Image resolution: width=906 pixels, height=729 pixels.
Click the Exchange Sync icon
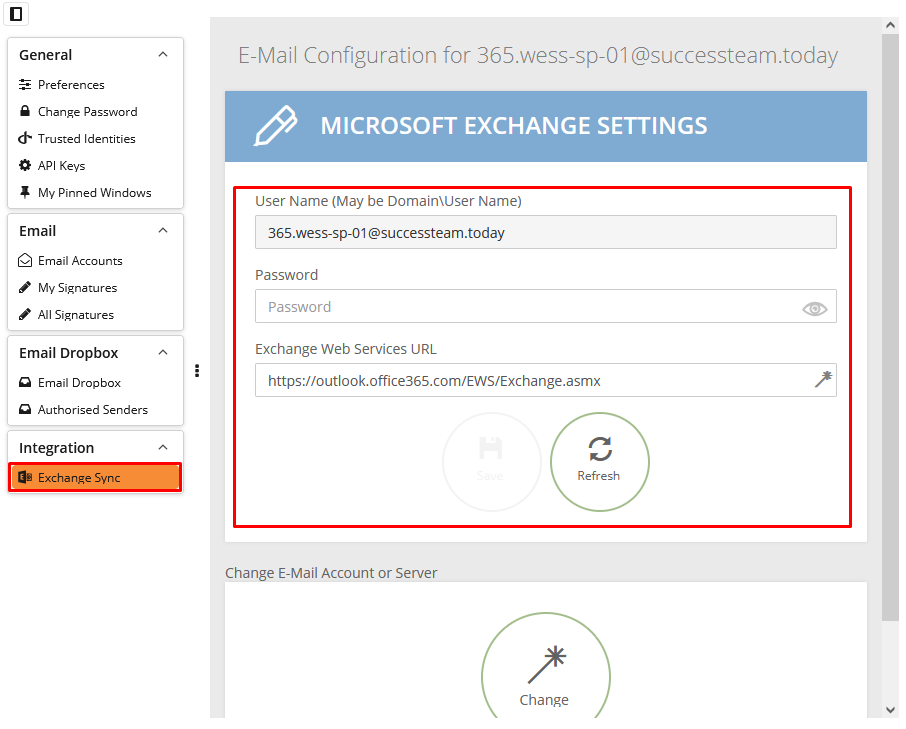(x=25, y=477)
